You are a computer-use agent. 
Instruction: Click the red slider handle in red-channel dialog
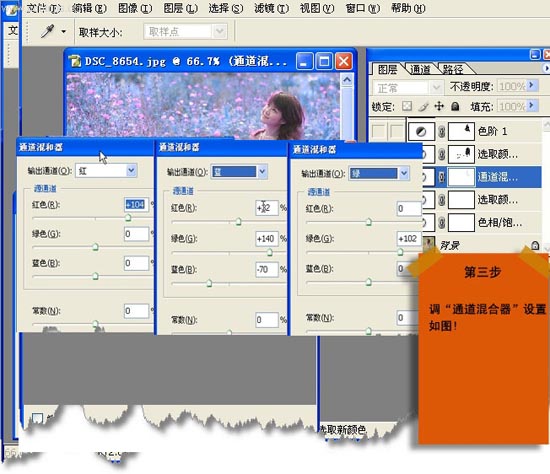click(128, 218)
